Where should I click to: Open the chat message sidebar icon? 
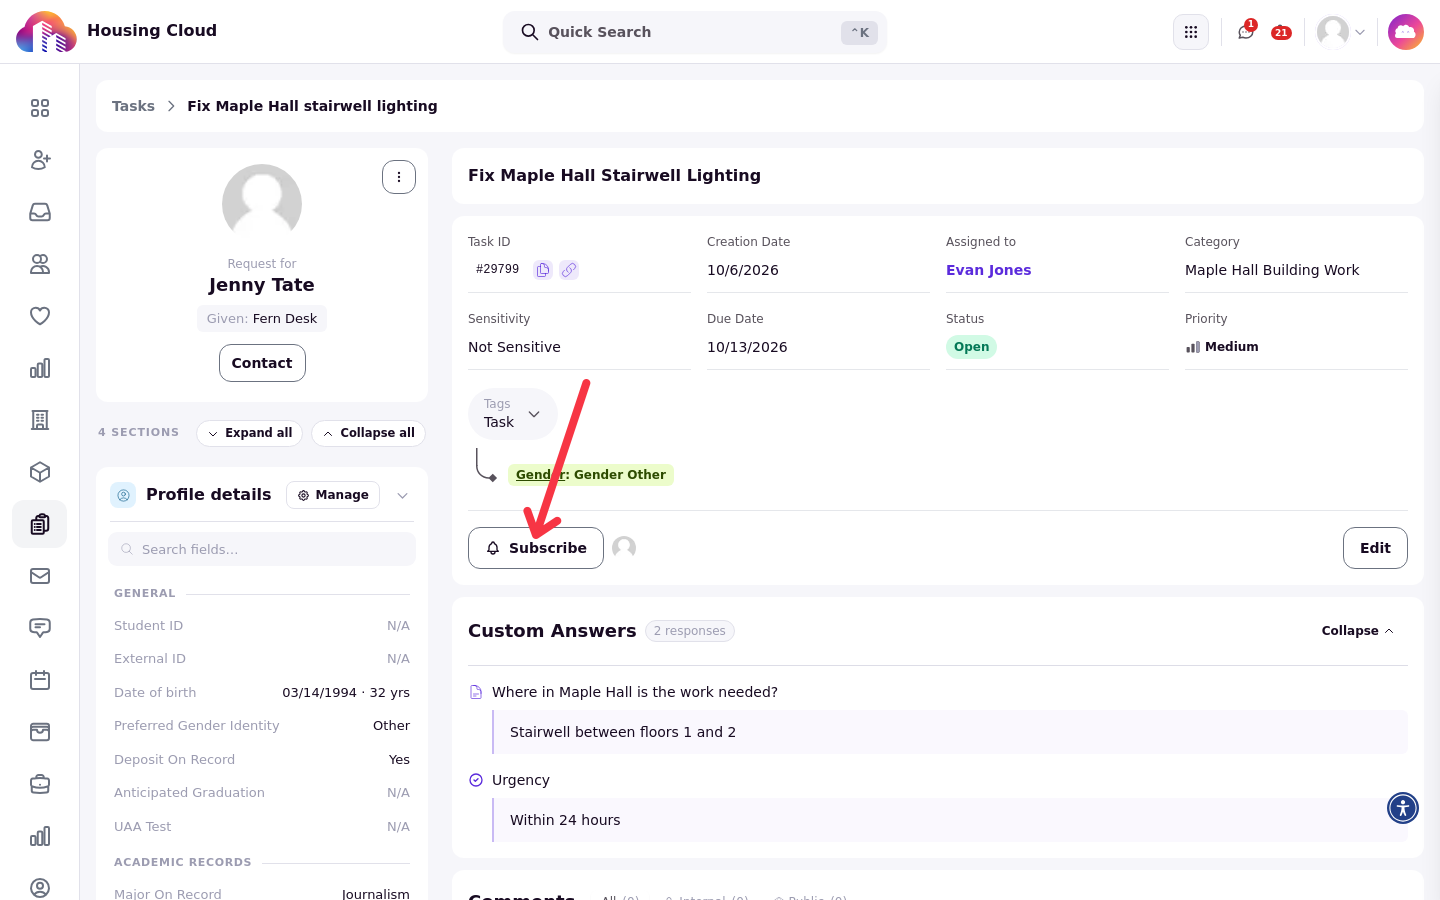point(40,628)
